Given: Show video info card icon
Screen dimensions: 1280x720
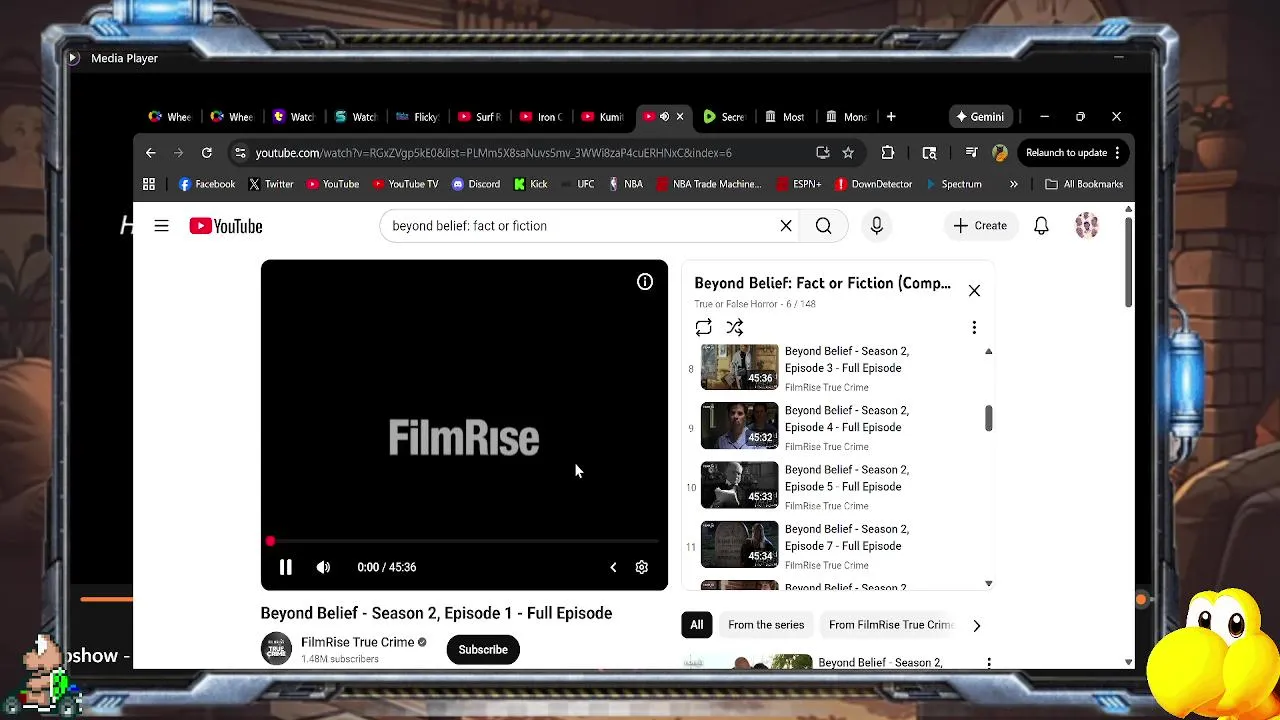Looking at the screenshot, I should coord(645,282).
